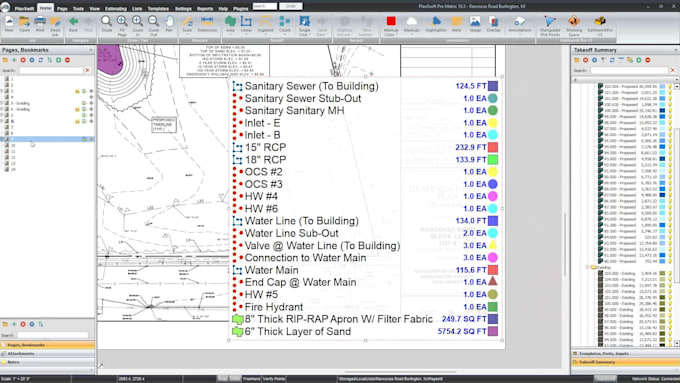Open the Scale tool dropdown arrow

pos(187,34)
